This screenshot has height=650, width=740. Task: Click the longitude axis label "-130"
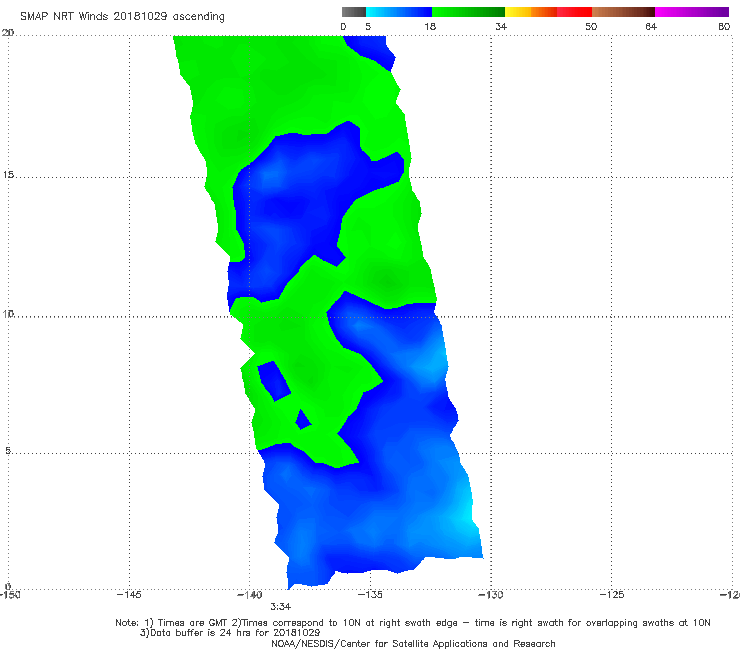point(491,595)
